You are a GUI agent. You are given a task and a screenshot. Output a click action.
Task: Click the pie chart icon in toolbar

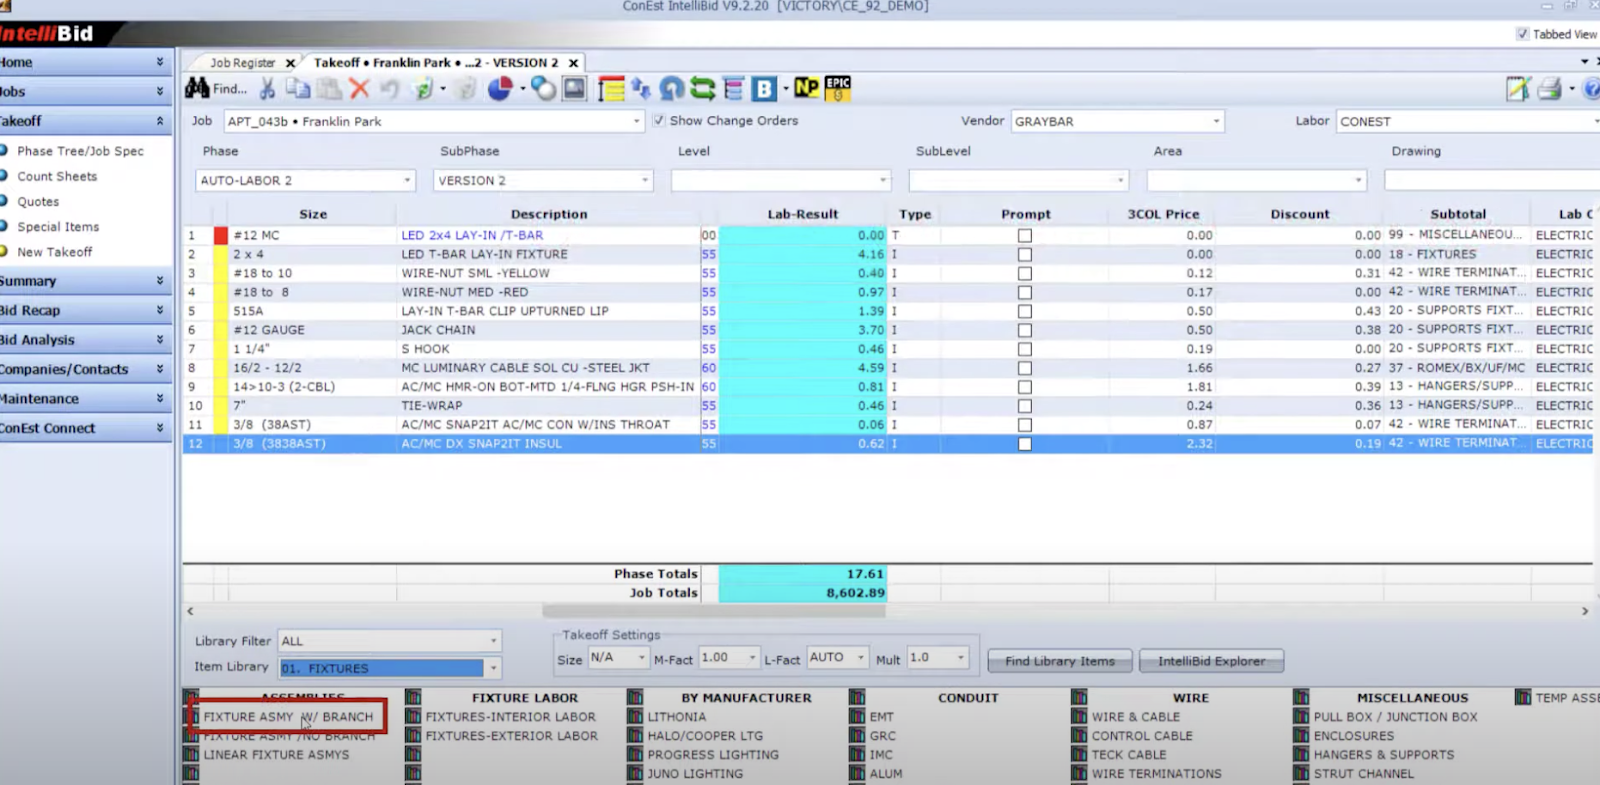coord(500,89)
